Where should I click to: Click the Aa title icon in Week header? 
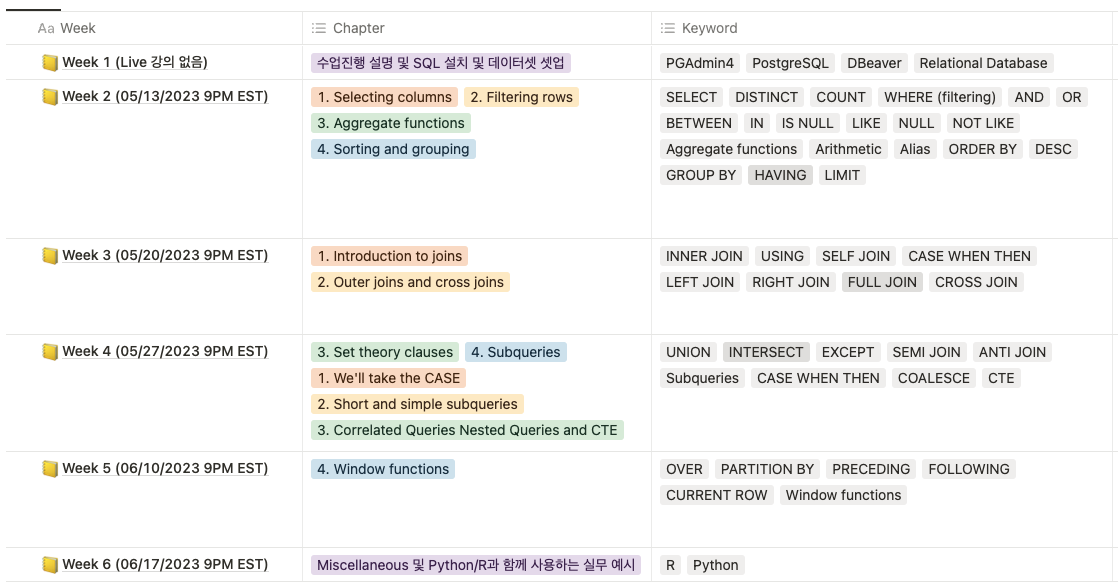(46, 29)
